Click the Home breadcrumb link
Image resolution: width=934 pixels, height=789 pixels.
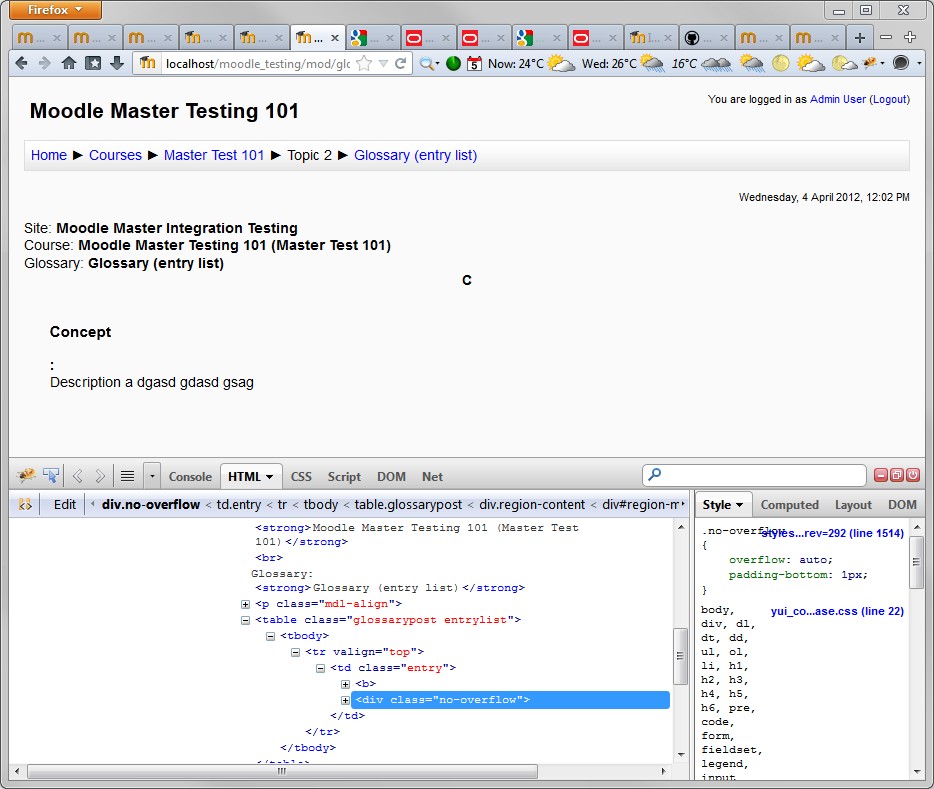click(x=49, y=155)
